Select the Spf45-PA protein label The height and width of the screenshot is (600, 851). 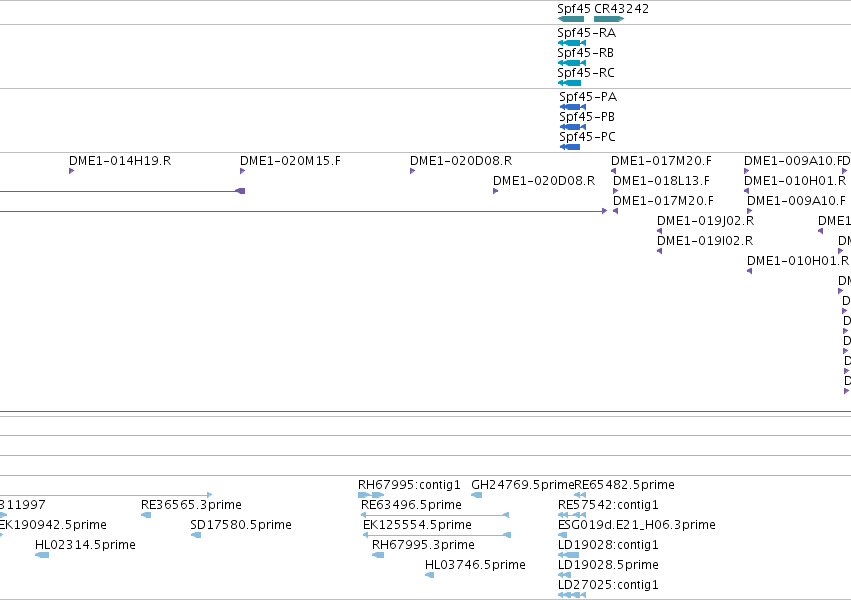point(588,97)
